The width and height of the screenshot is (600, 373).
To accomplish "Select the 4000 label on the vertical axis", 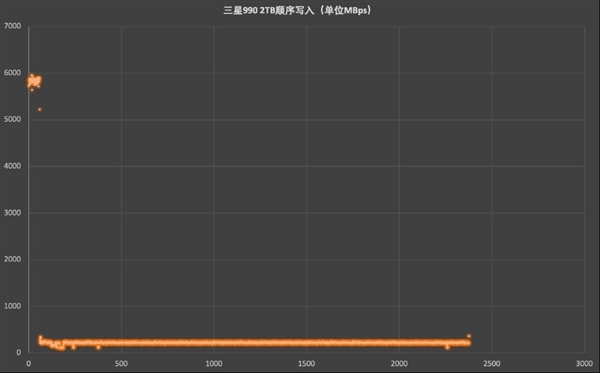I will click(x=12, y=166).
